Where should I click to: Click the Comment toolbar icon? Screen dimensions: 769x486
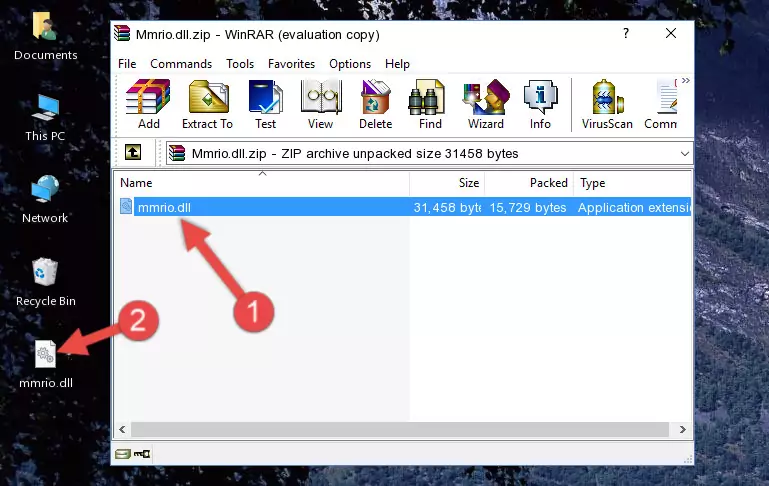(661, 104)
